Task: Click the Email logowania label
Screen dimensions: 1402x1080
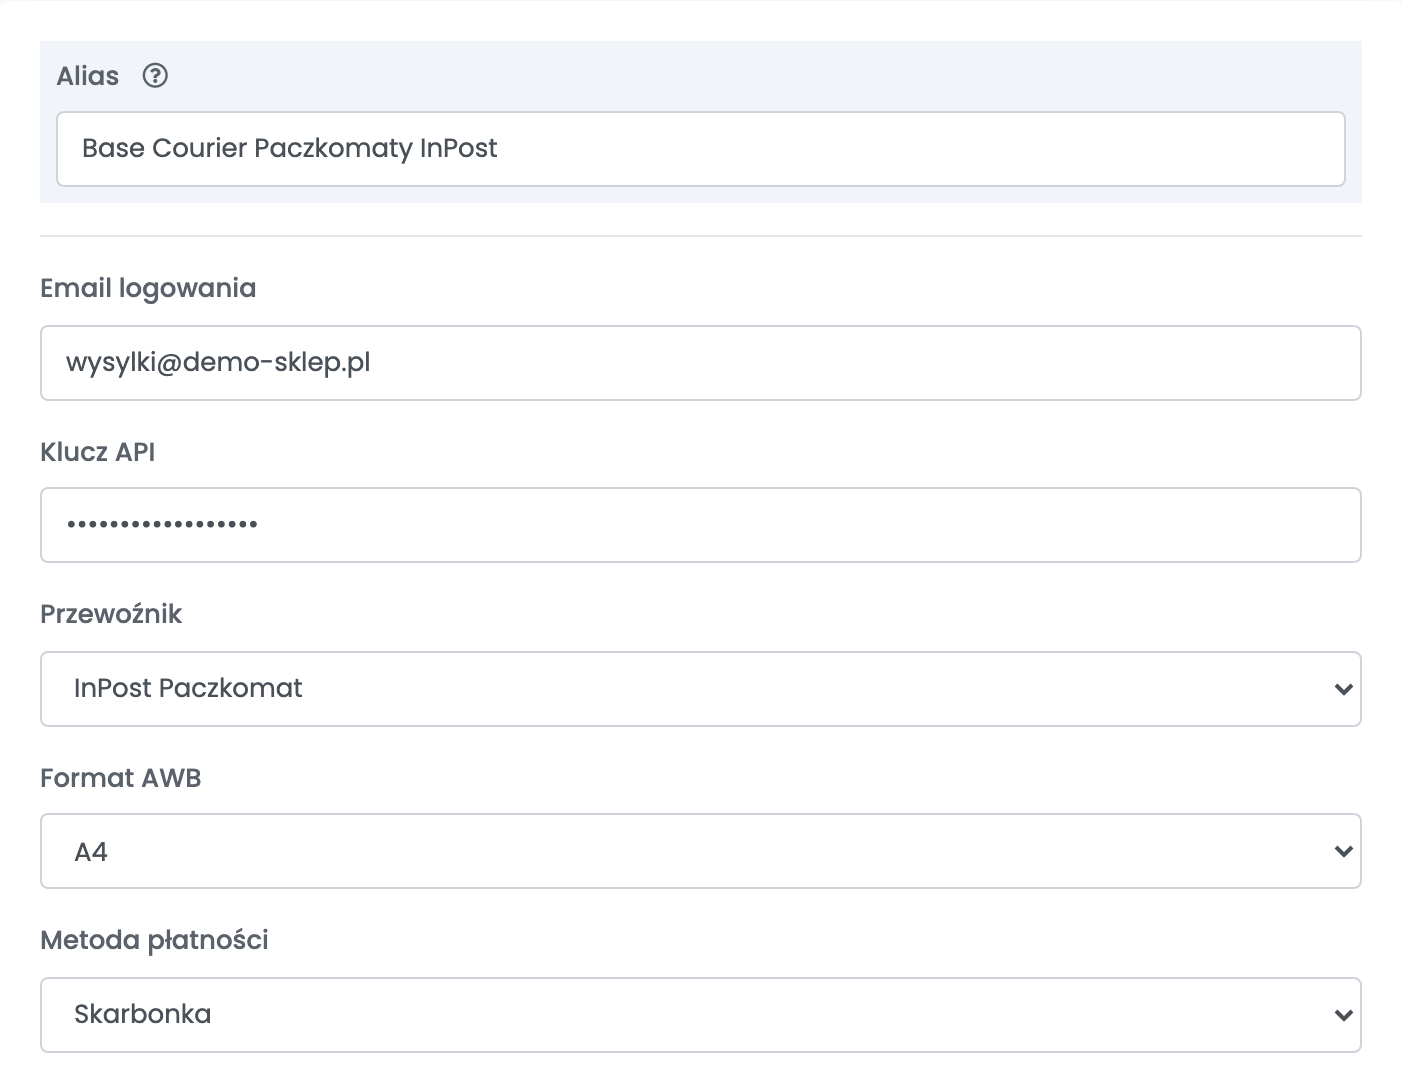Action: (148, 289)
